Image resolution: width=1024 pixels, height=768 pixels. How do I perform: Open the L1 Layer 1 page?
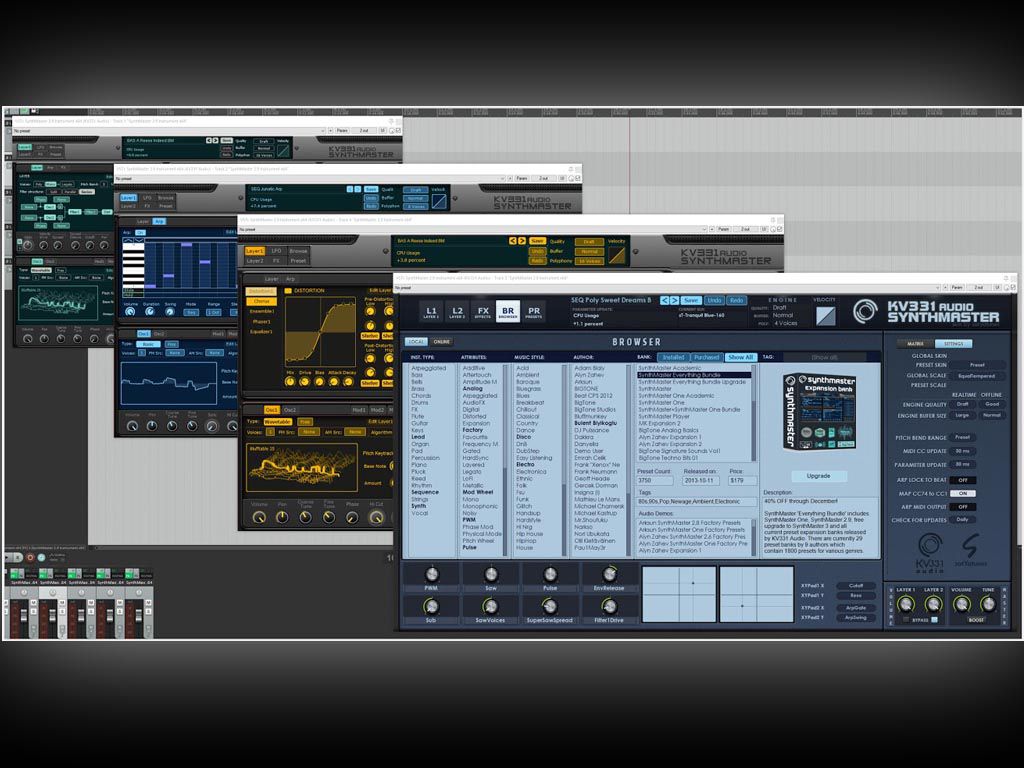[431, 312]
